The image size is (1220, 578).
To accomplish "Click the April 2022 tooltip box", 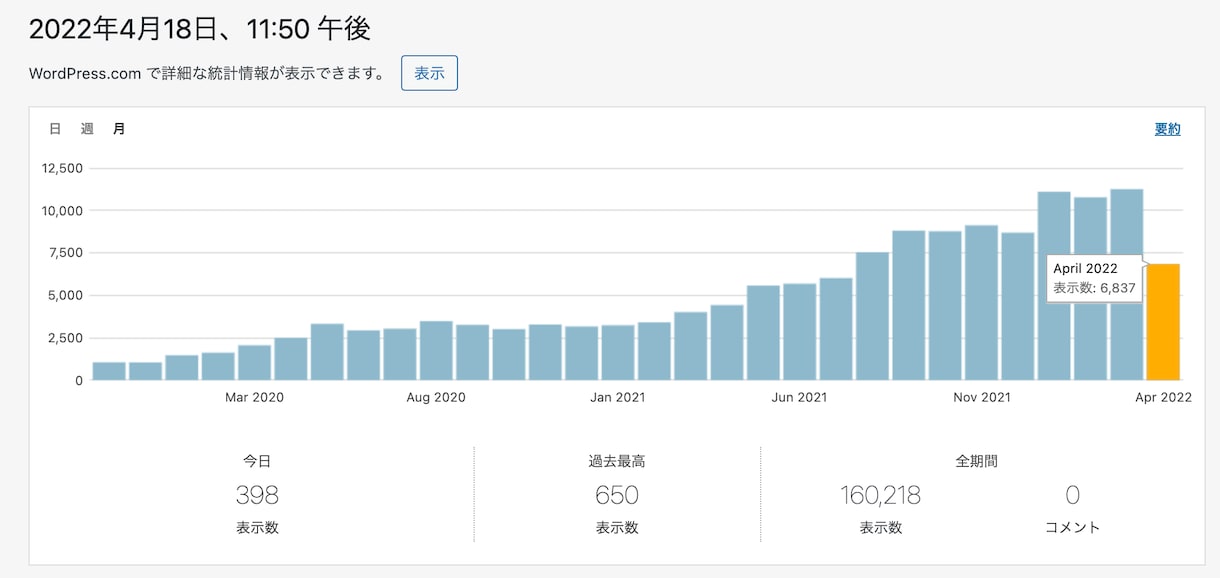I will coord(1095,279).
